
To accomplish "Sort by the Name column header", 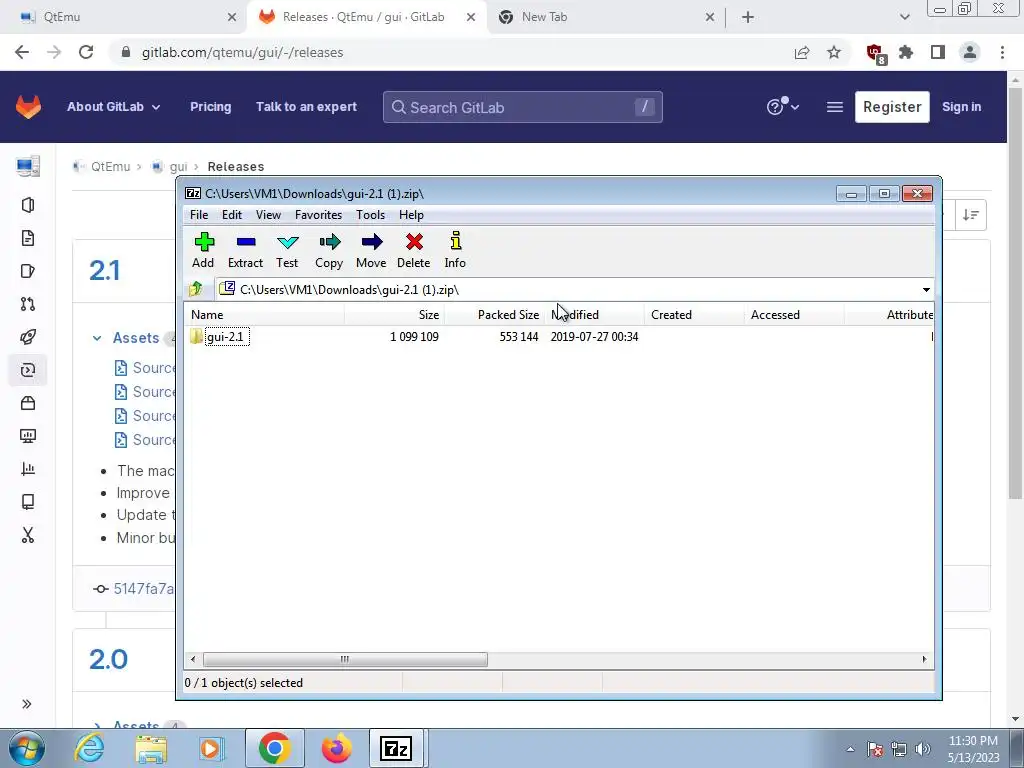I will coord(264,315).
